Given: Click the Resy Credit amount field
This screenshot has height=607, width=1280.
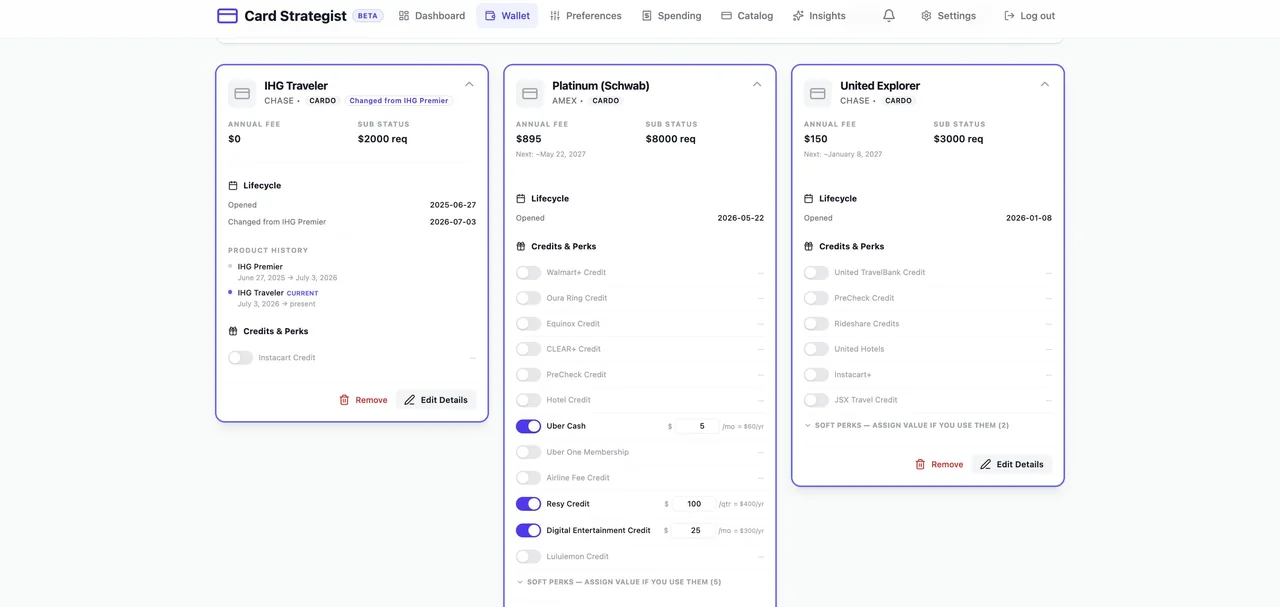Looking at the screenshot, I should tap(694, 504).
